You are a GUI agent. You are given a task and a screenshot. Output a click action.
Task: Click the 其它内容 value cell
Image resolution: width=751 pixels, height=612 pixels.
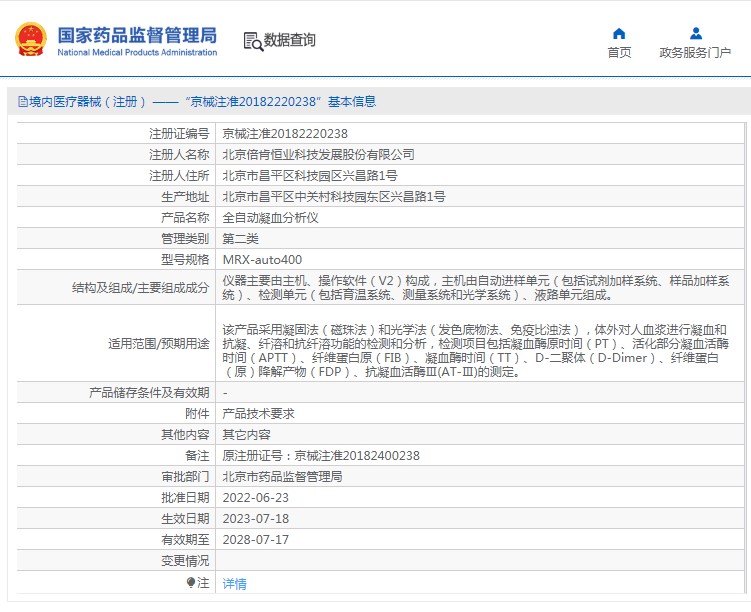[247, 435]
